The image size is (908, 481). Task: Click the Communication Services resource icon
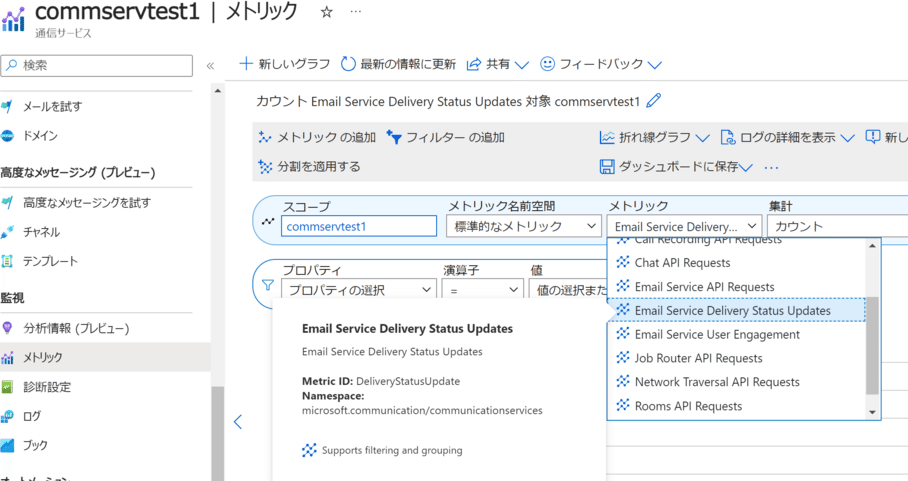(13, 19)
